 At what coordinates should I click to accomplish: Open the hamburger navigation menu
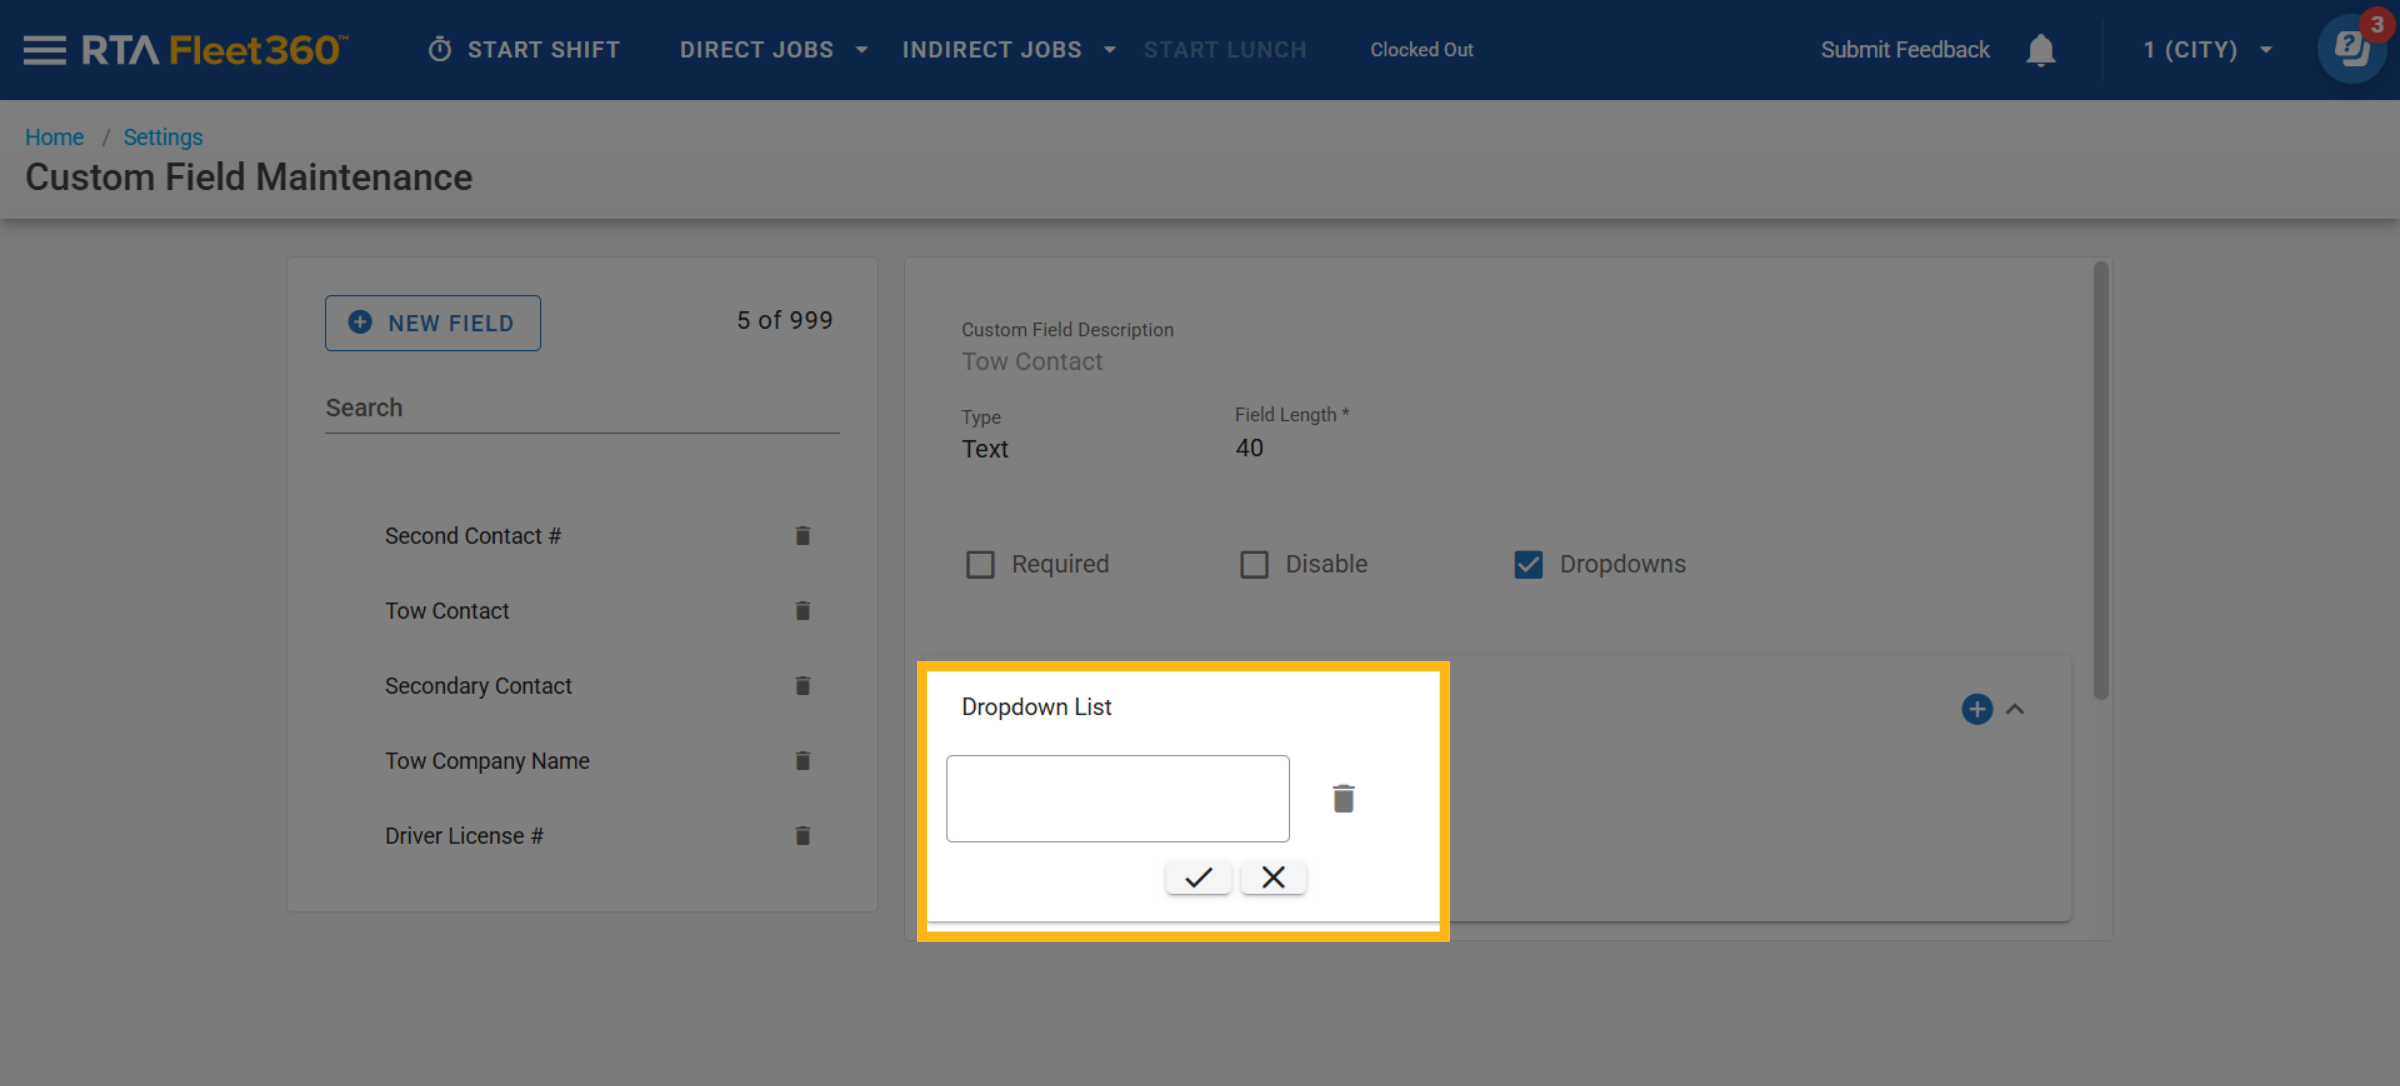(44, 49)
